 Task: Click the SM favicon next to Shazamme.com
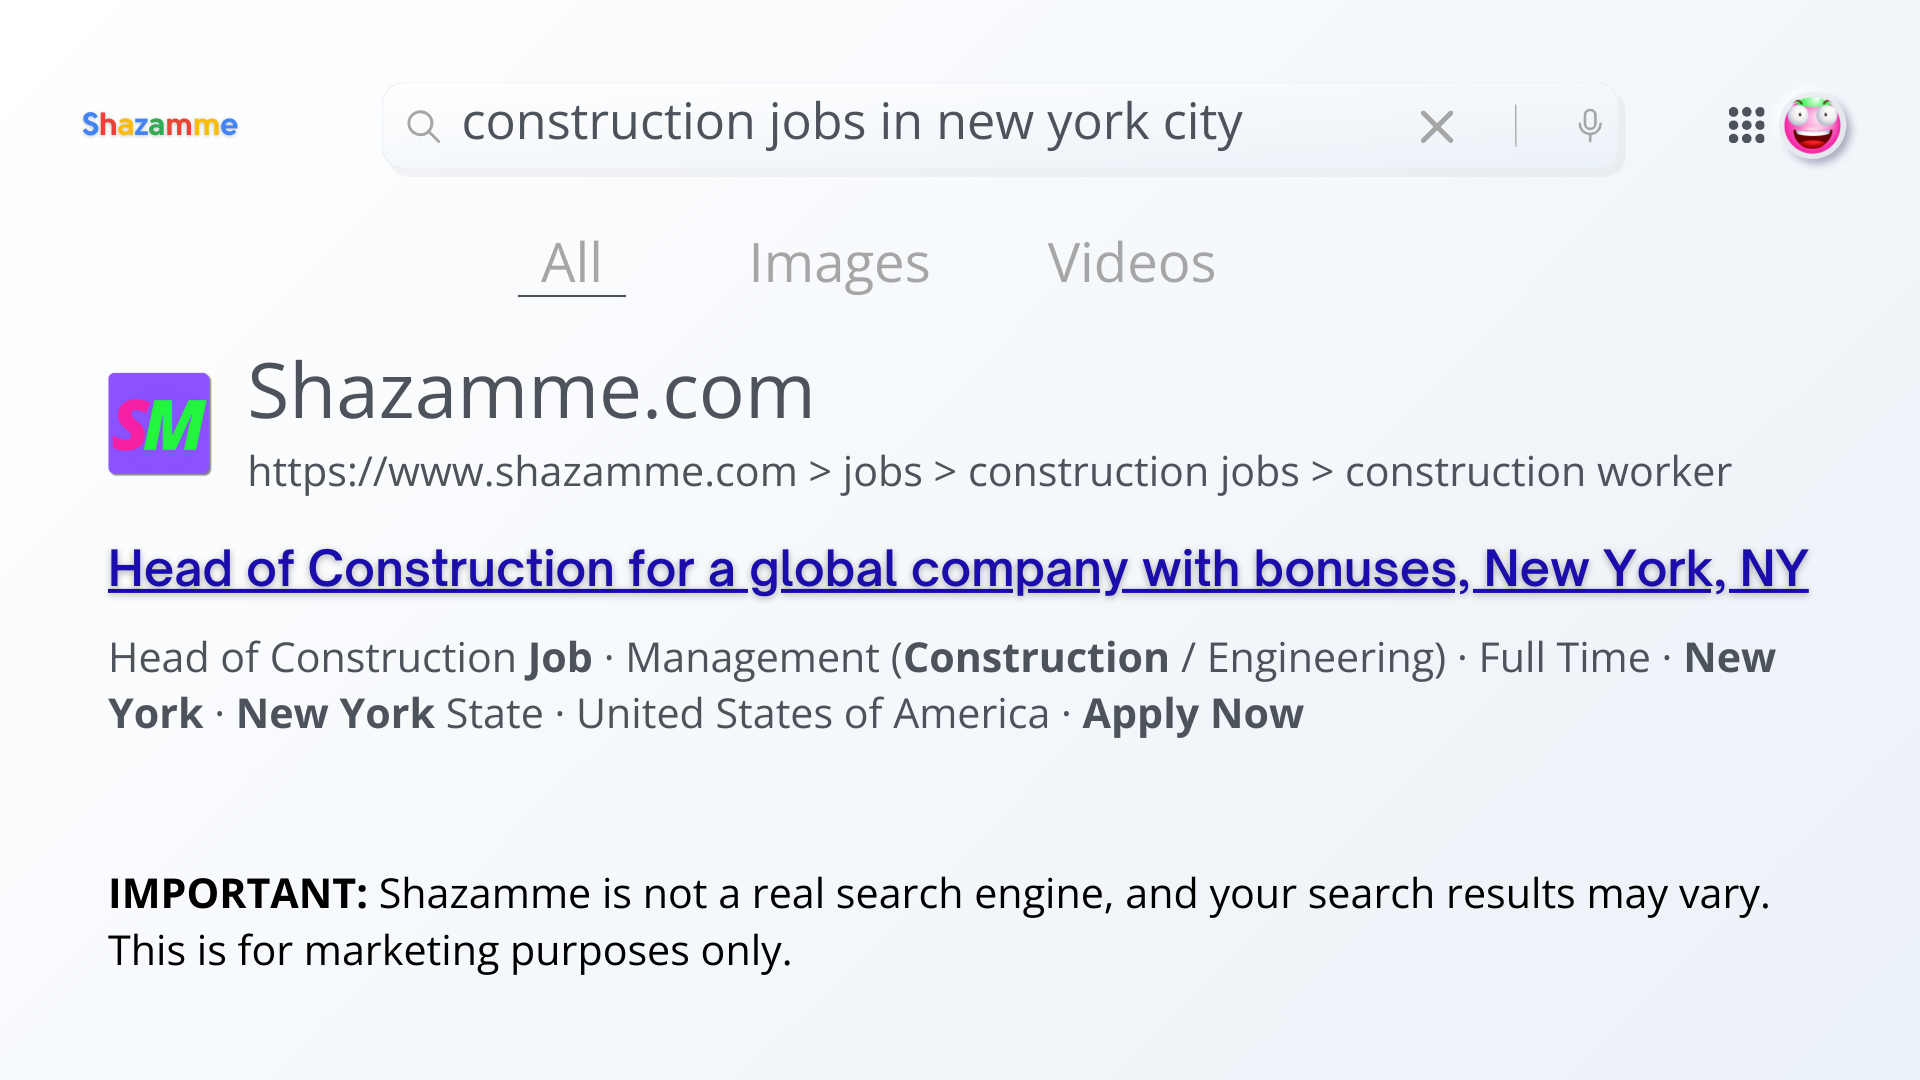click(x=159, y=423)
